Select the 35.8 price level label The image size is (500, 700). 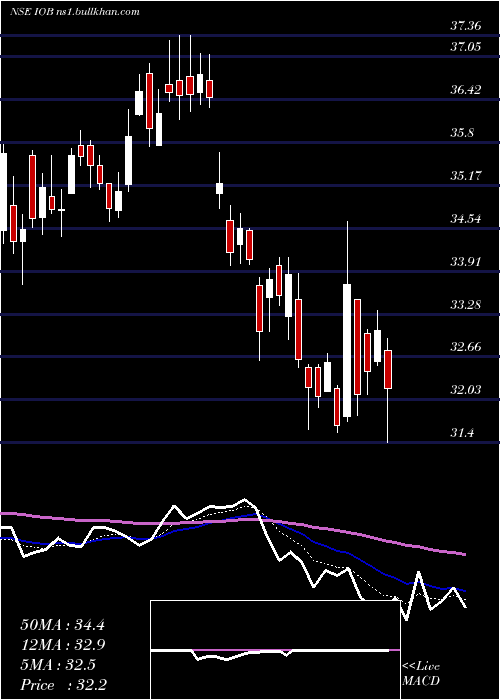[x=462, y=133]
